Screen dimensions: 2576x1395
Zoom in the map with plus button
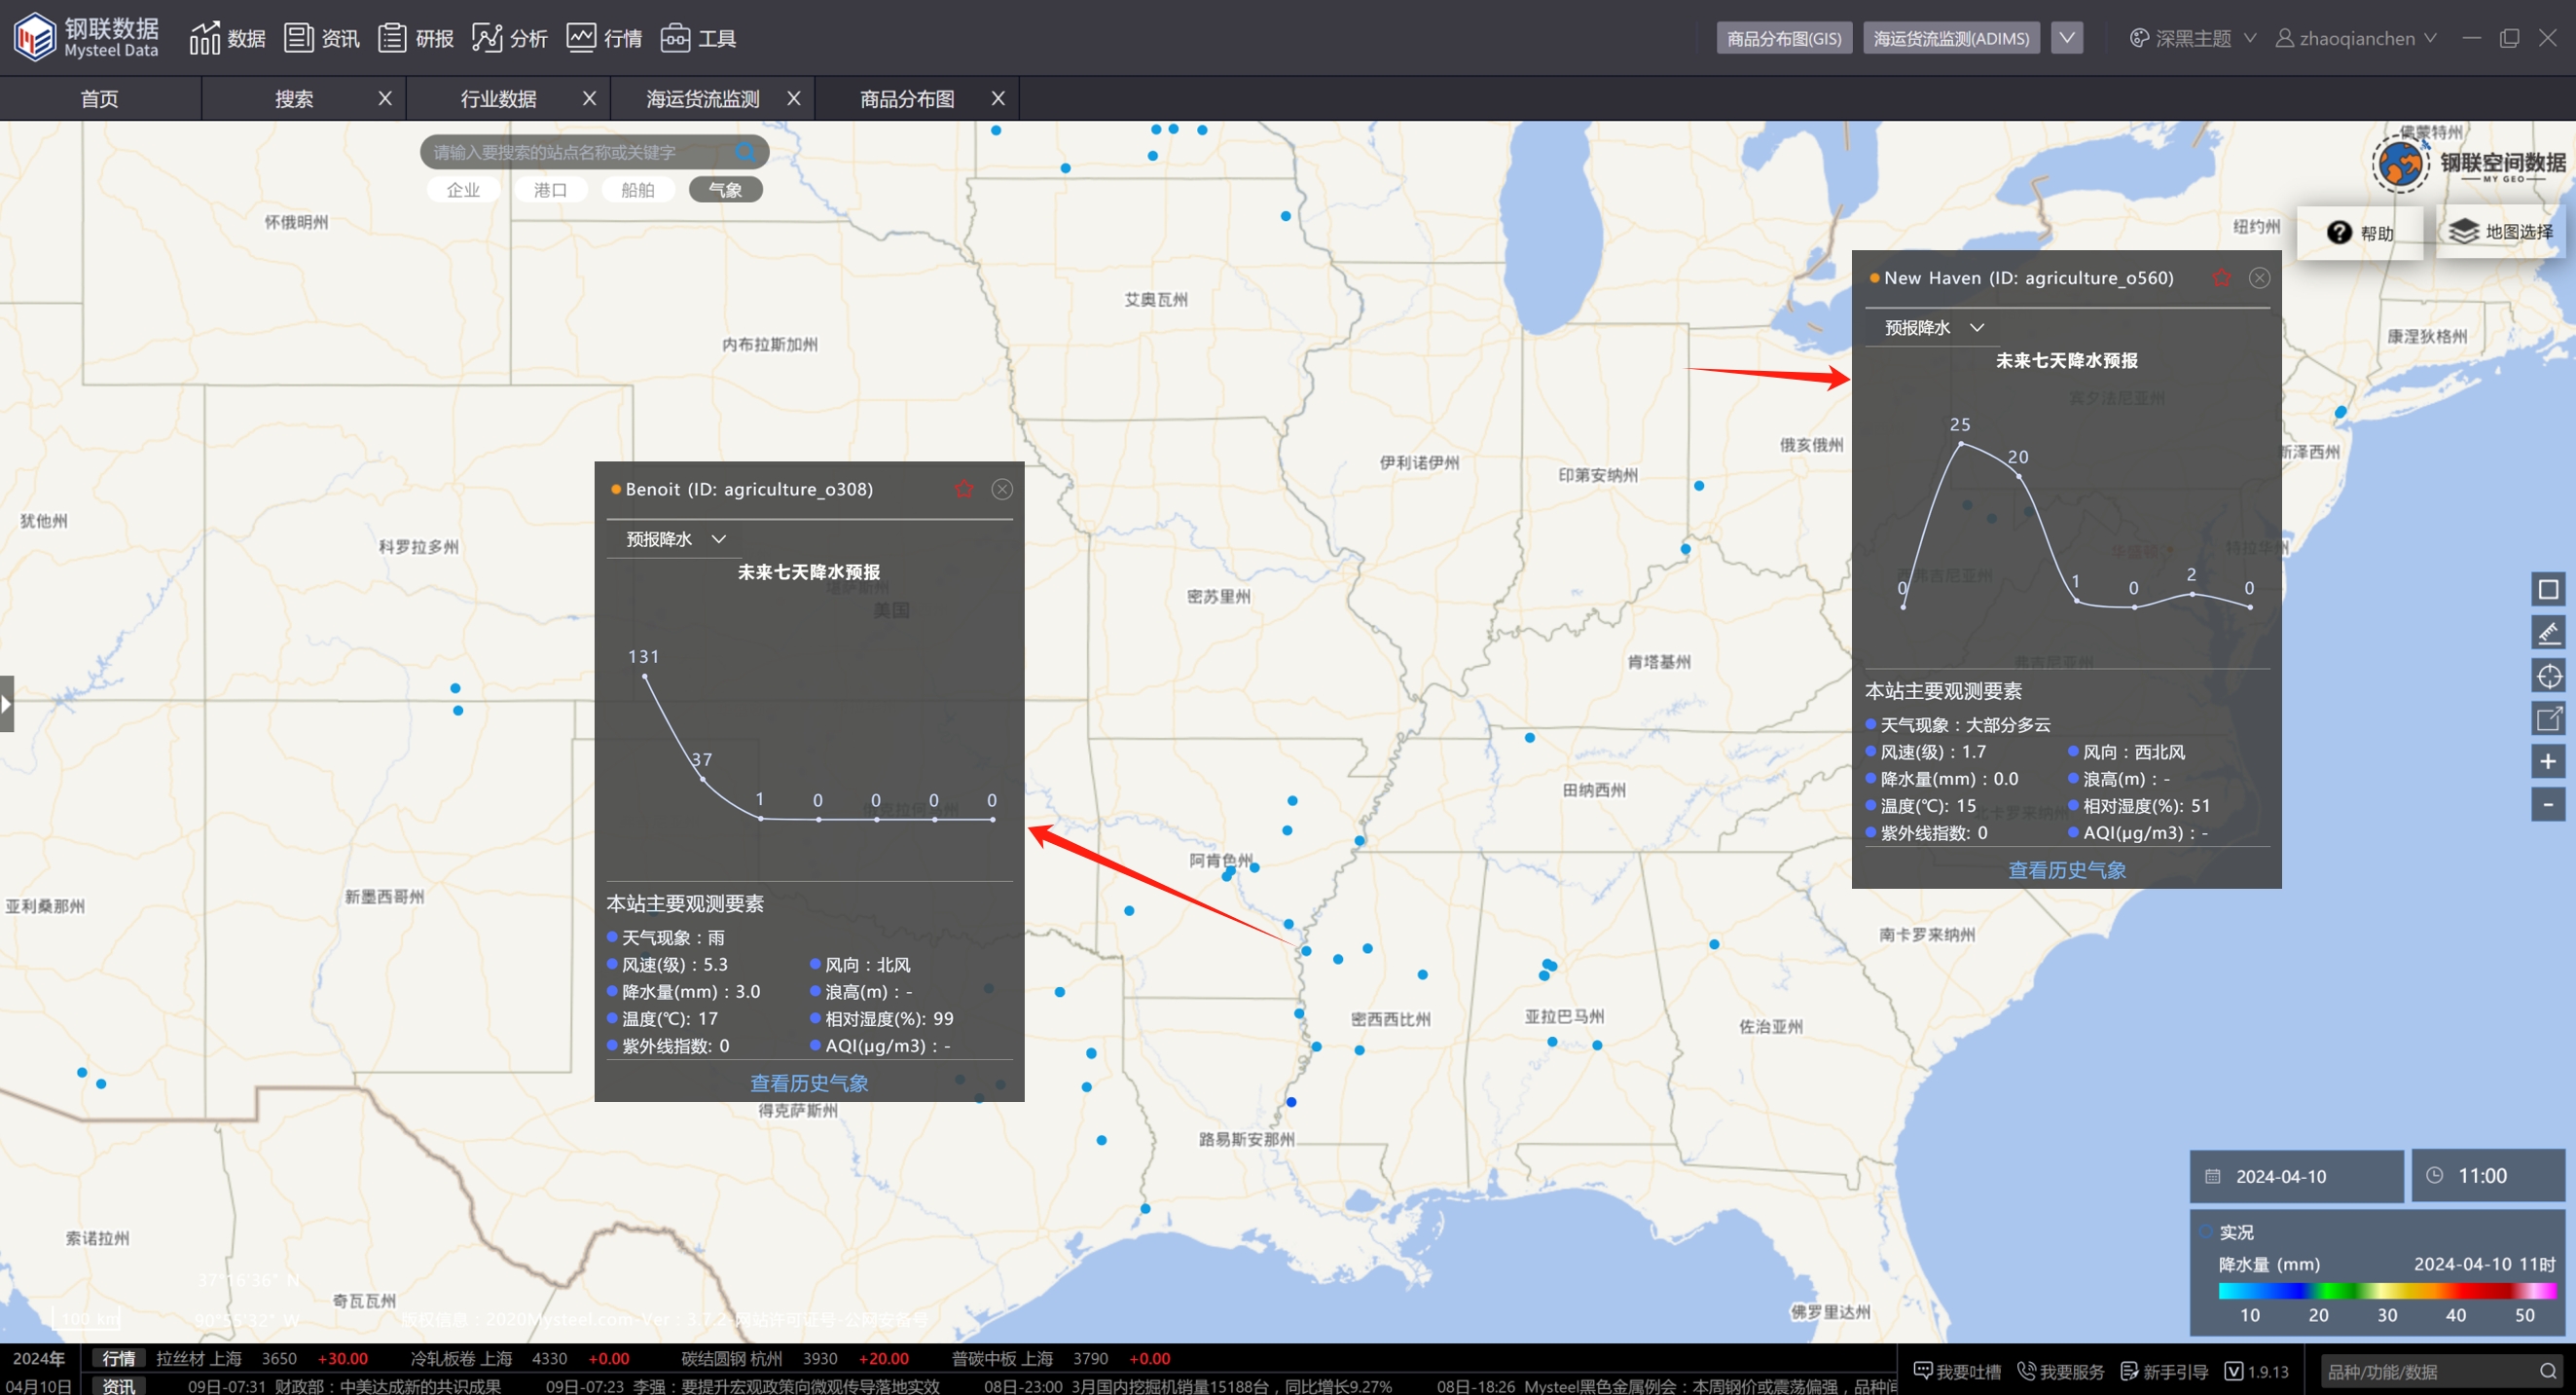[2548, 761]
